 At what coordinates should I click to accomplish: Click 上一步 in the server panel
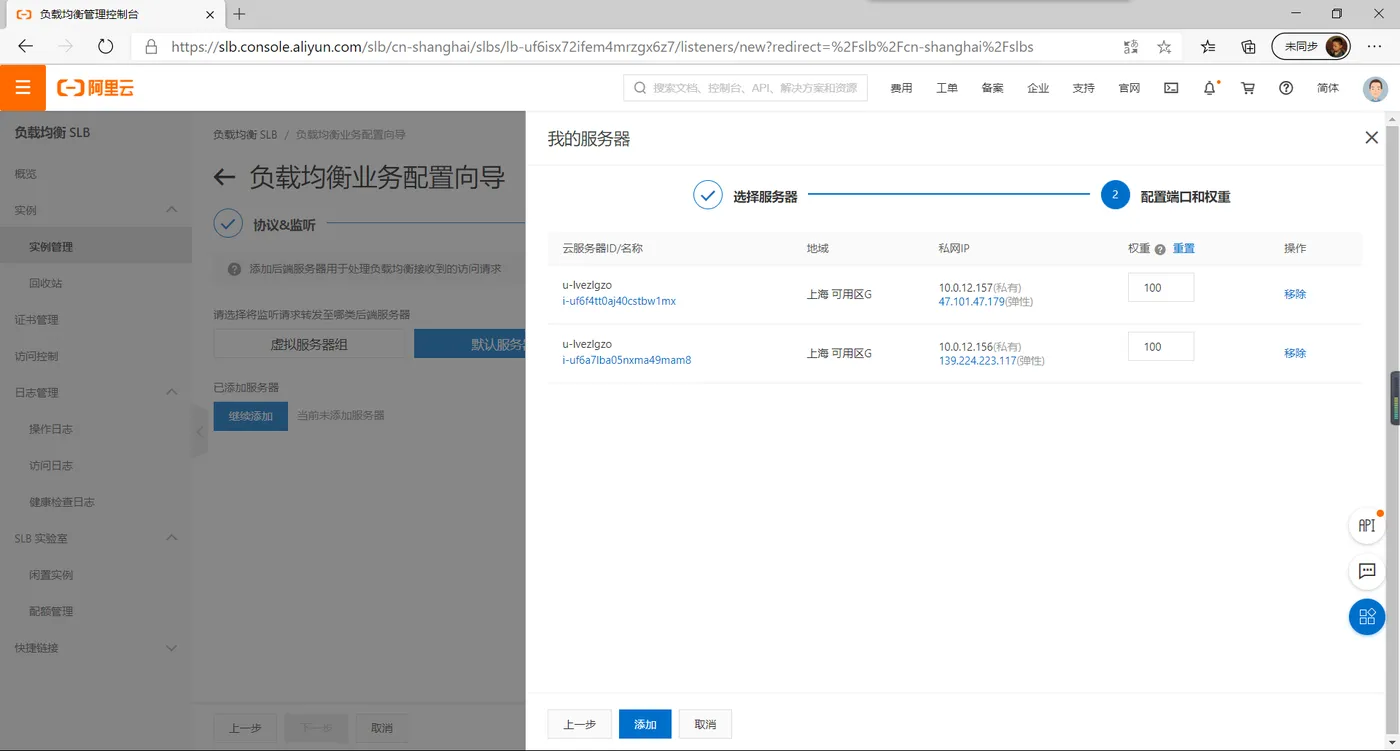(579, 724)
